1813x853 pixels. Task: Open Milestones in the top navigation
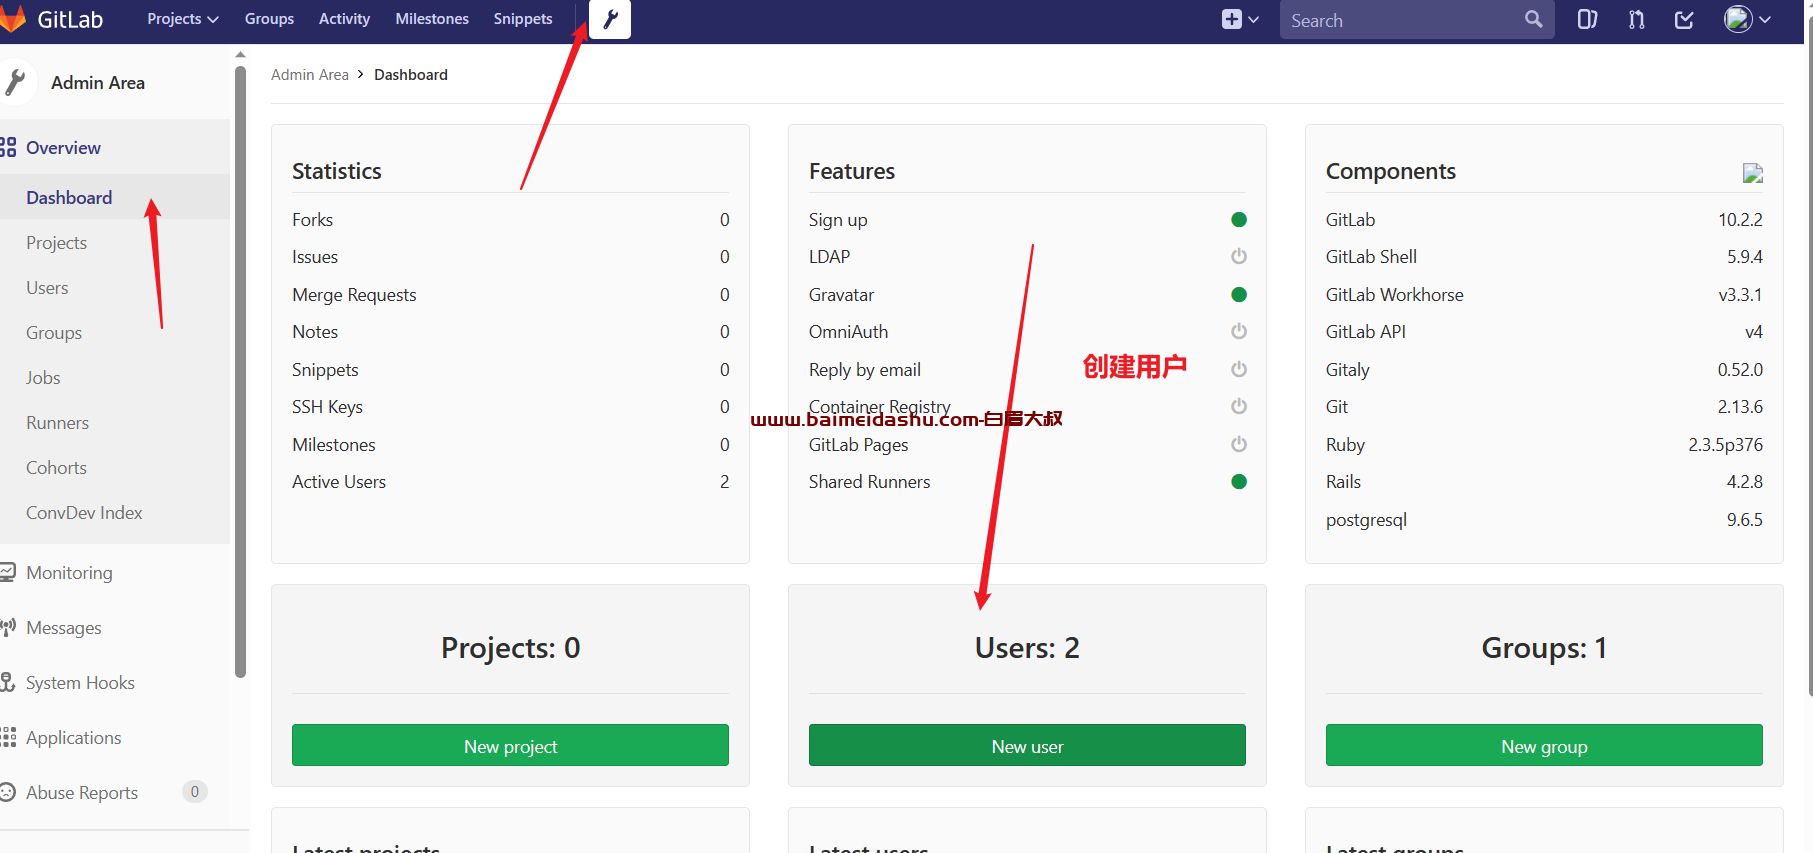(x=432, y=19)
